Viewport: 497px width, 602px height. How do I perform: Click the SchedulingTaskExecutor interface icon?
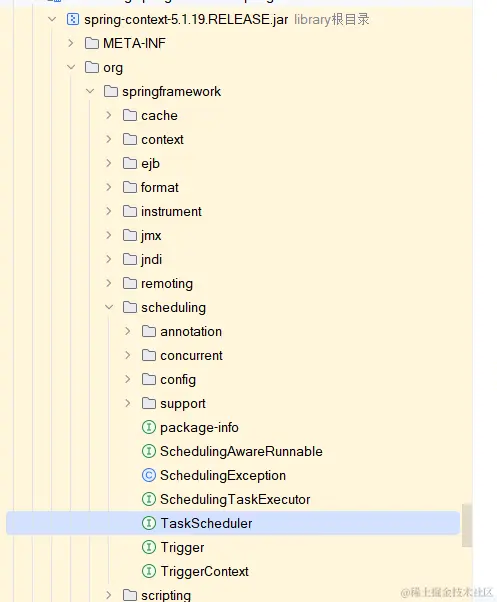click(149, 499)
